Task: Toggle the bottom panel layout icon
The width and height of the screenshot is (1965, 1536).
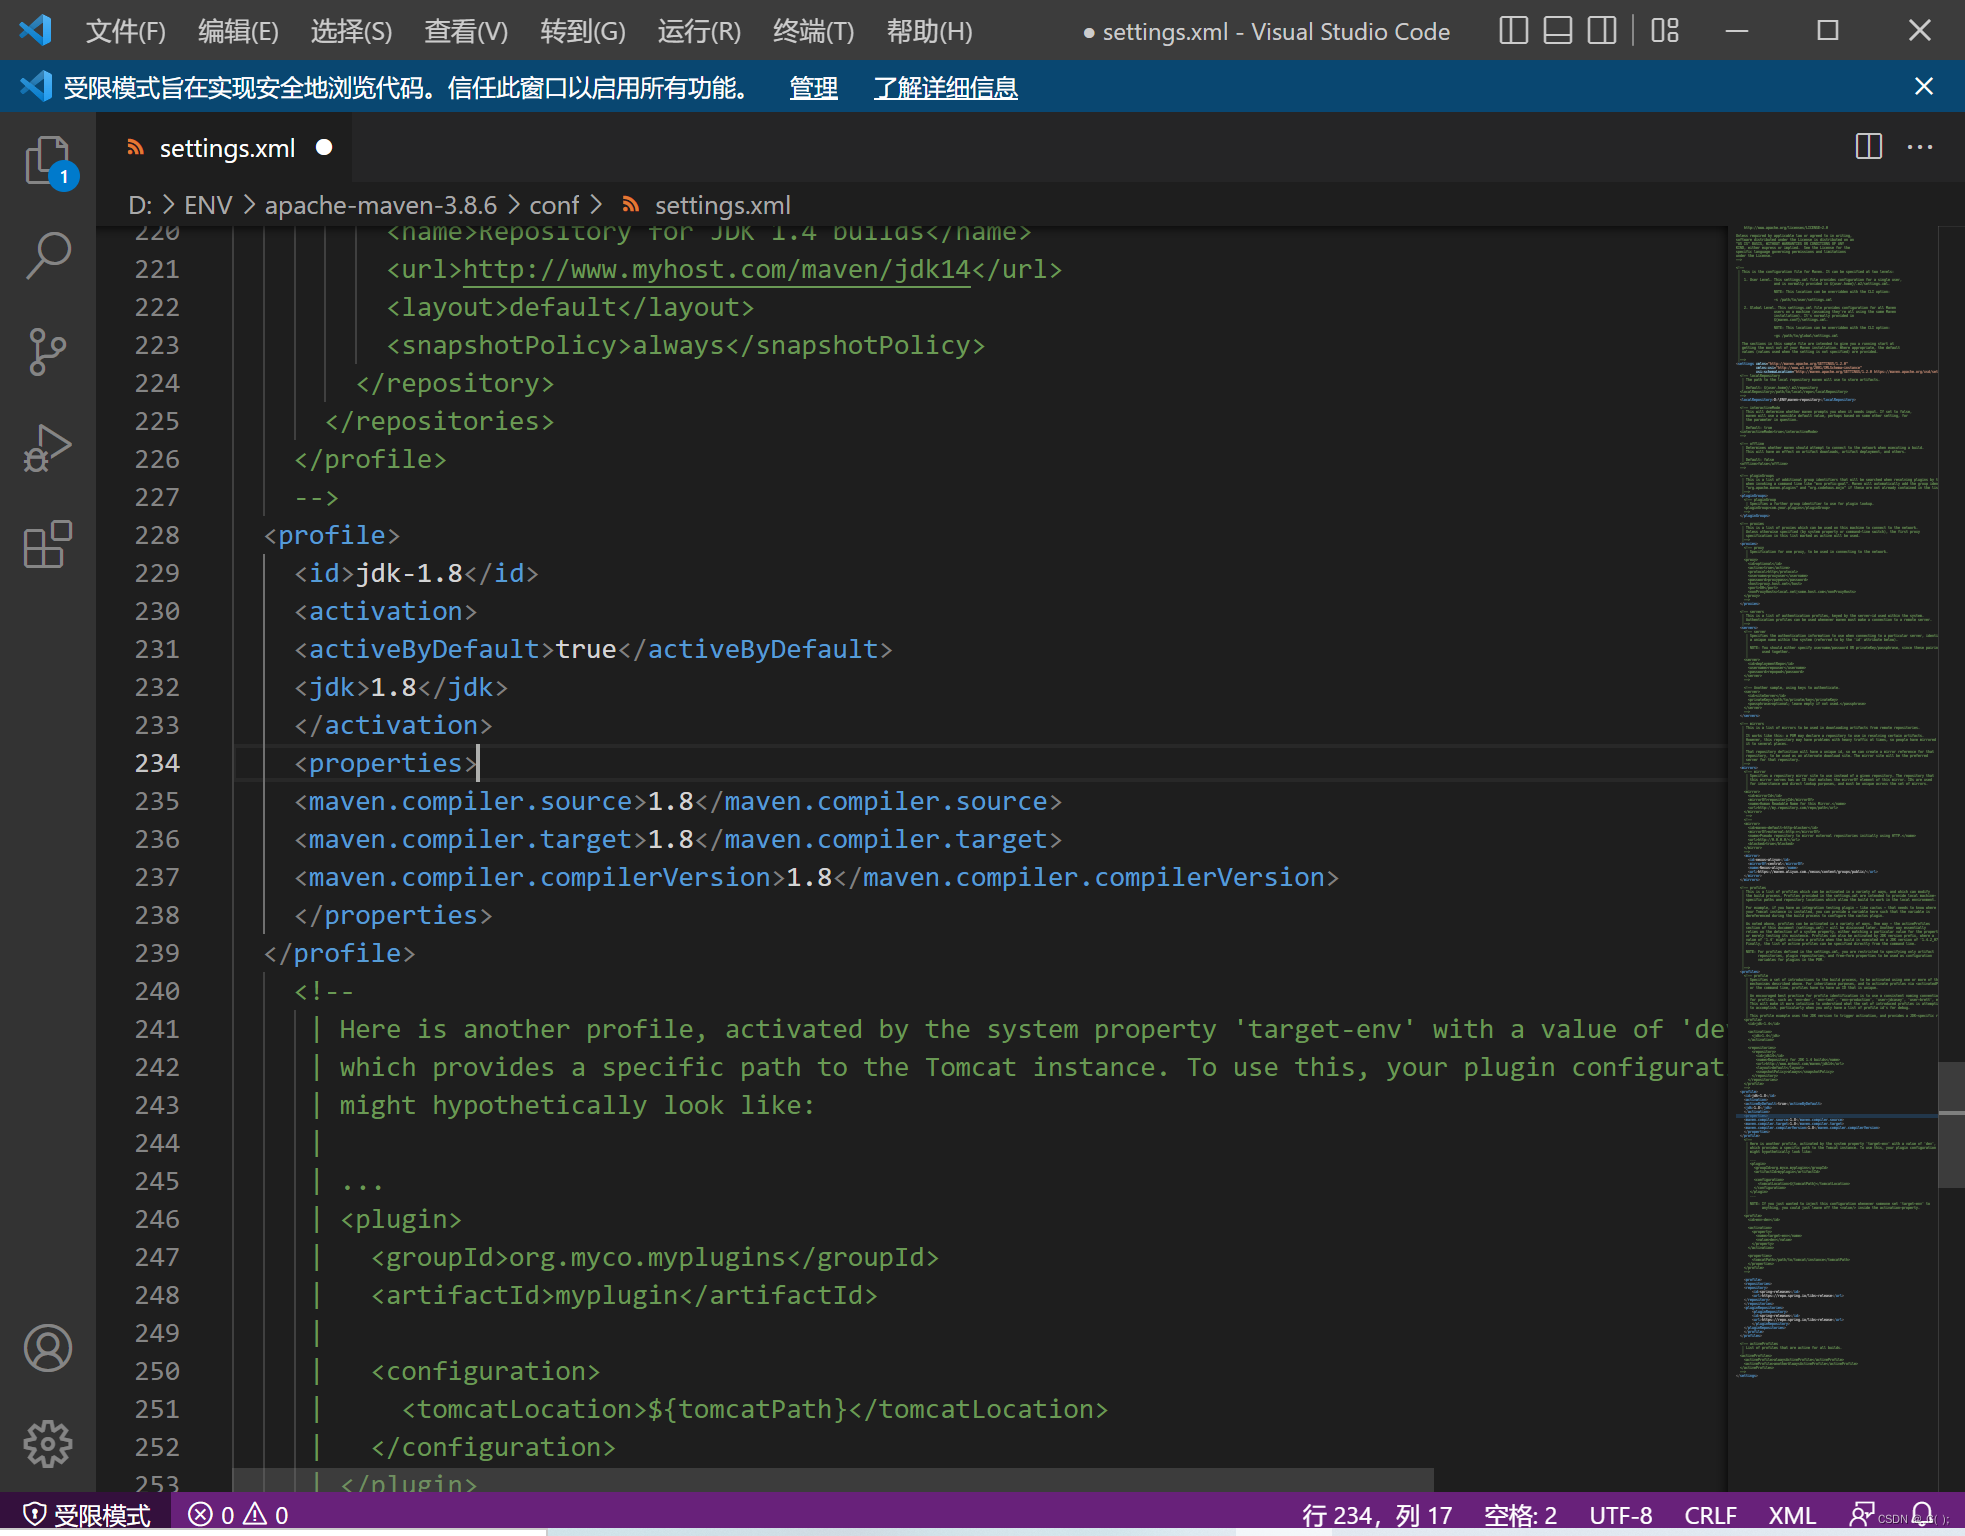Action: 1557,31
